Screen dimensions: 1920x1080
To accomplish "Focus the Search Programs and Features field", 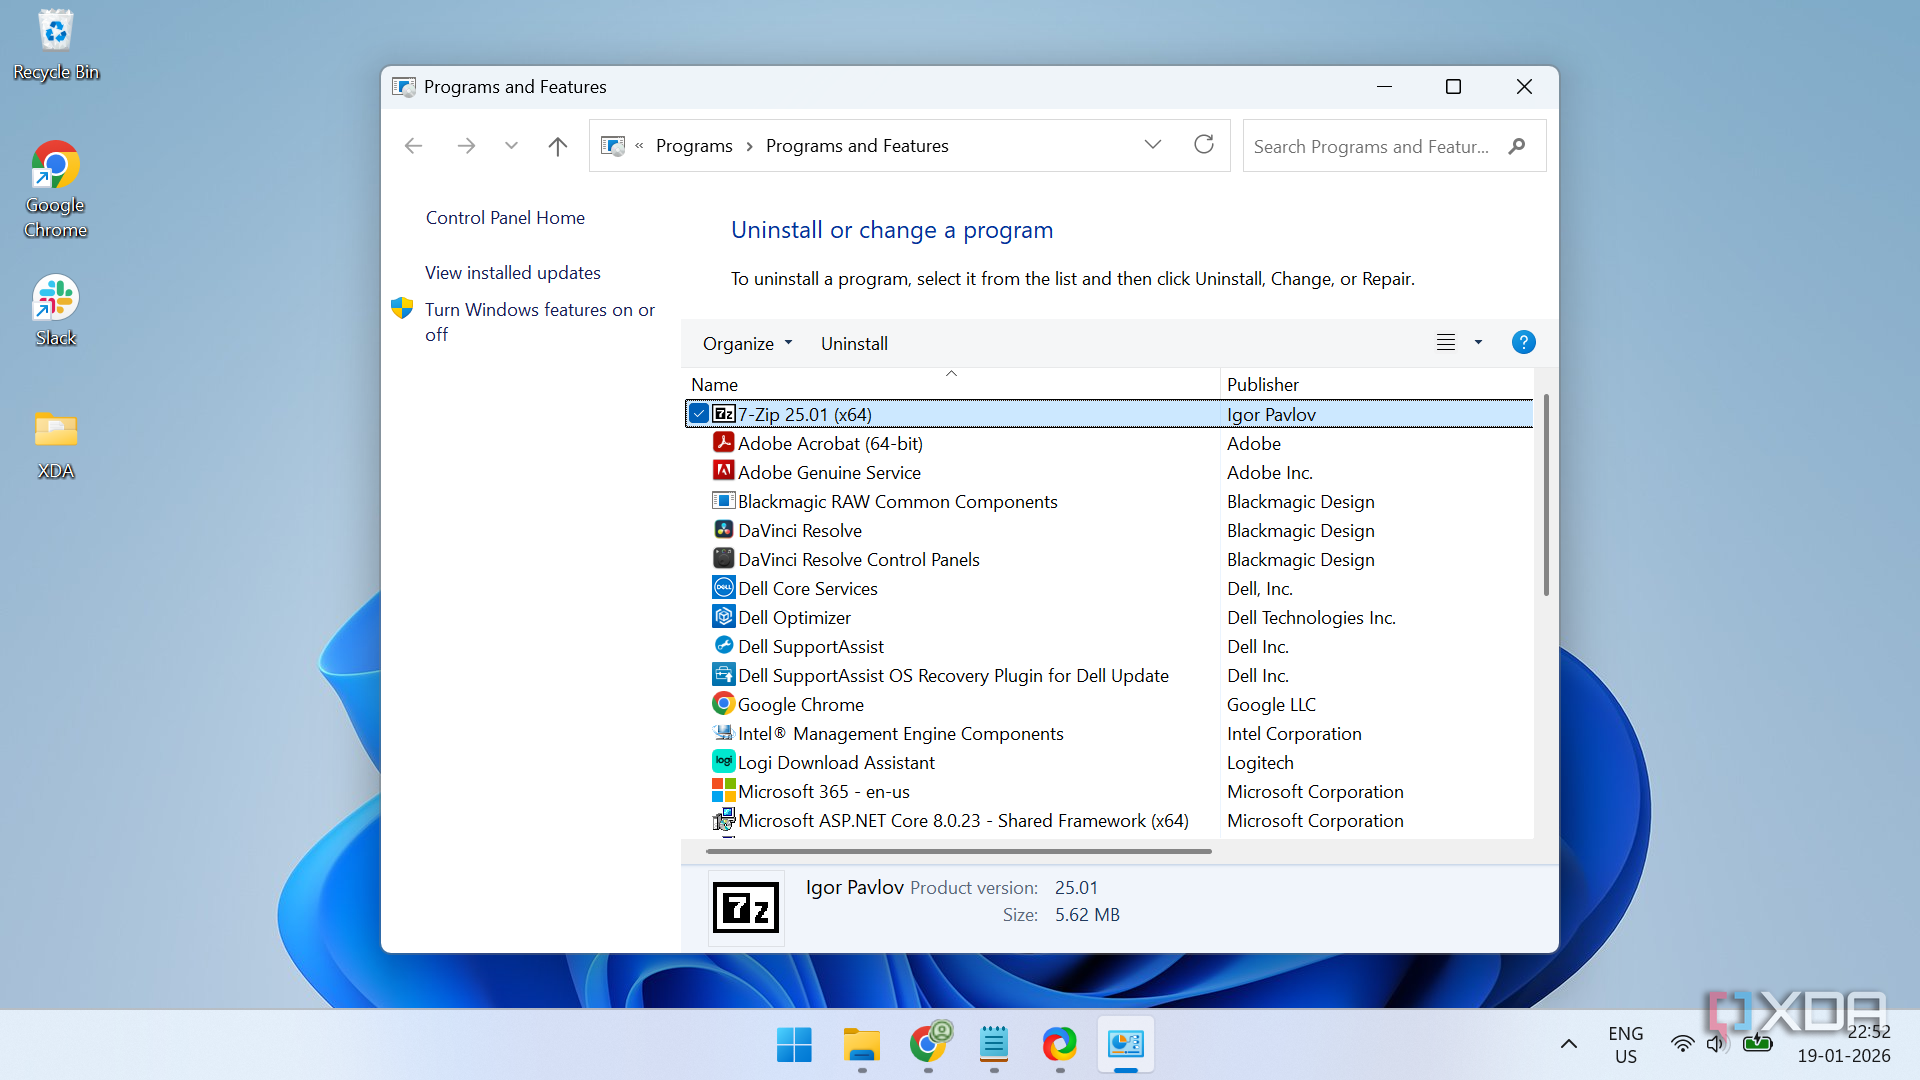I will point(1394,146).
